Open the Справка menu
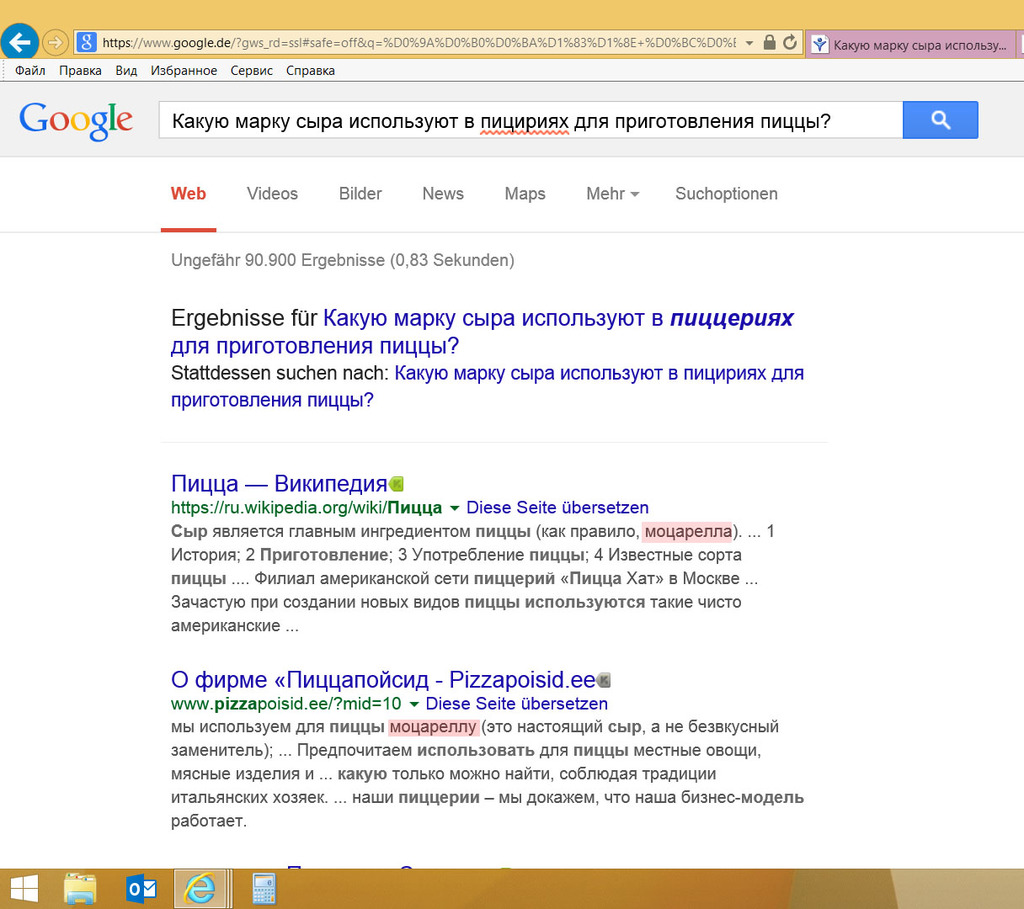Screen dimensions: 1024x909 click(310, 71)
